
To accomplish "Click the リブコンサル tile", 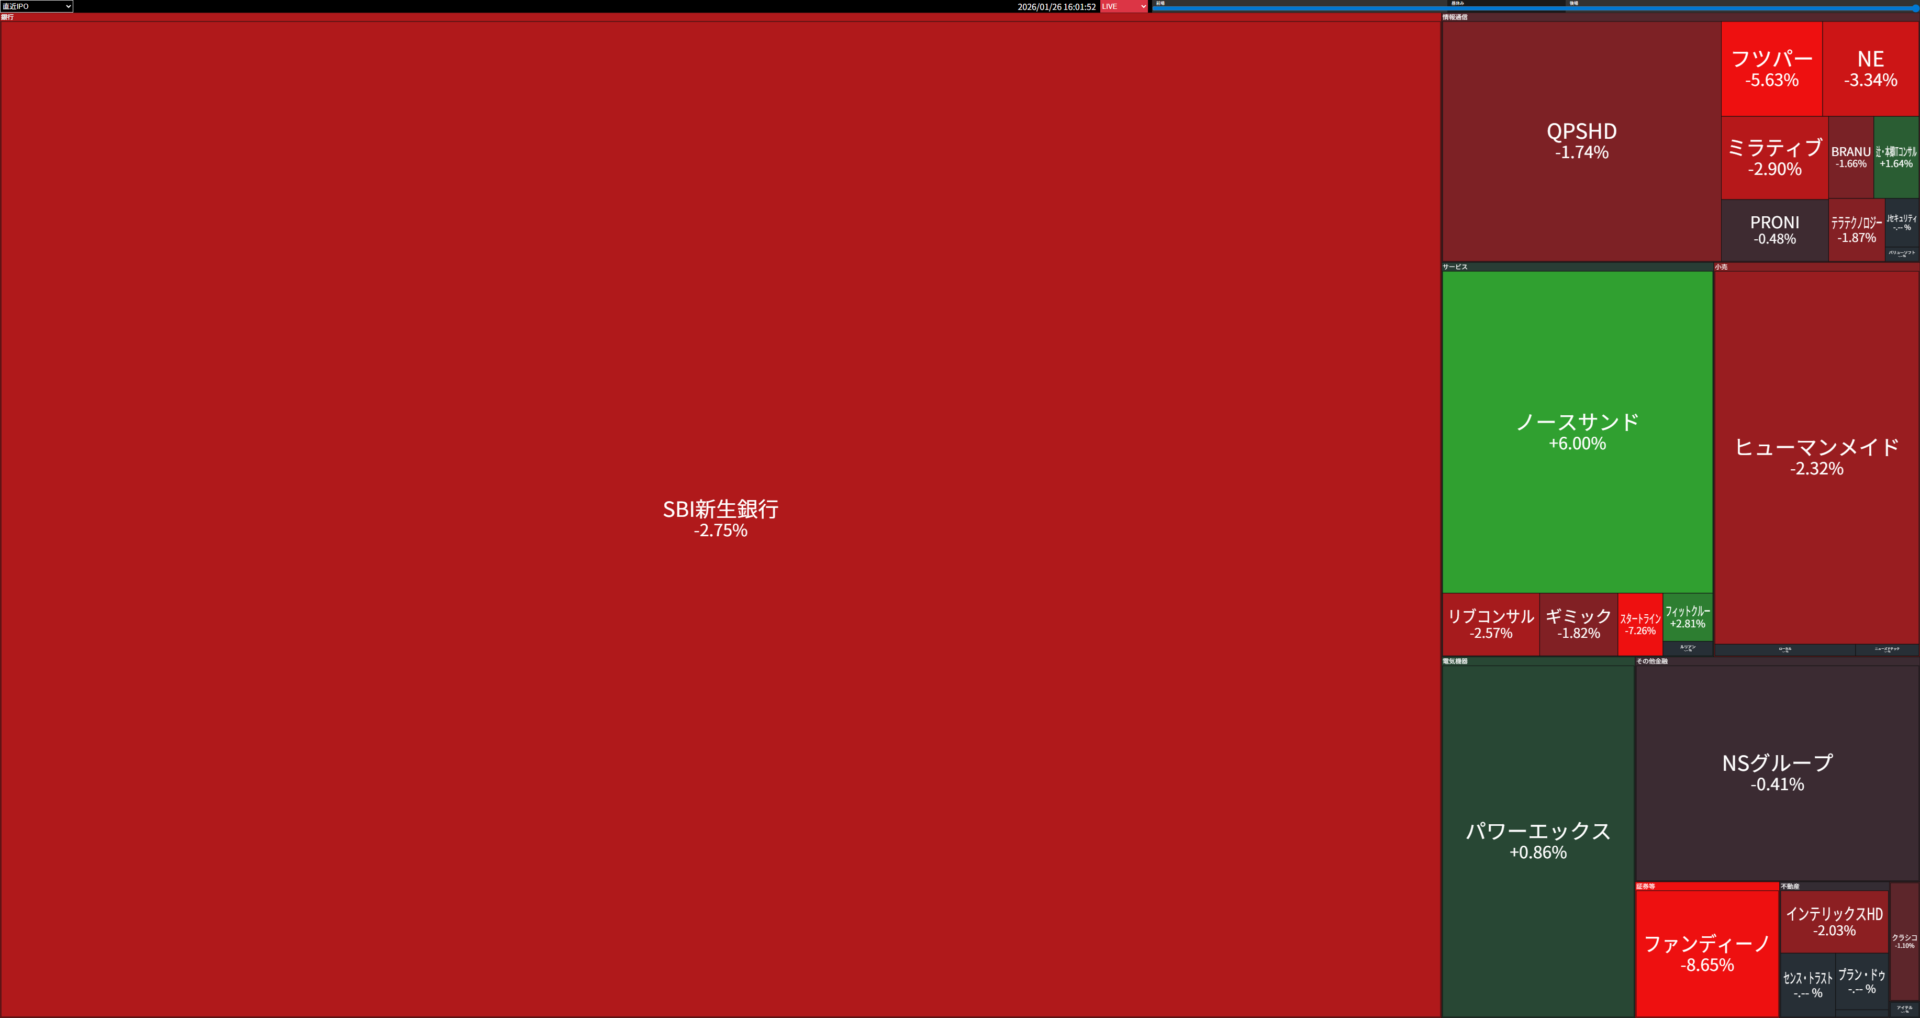I will tap(1490, 624).
